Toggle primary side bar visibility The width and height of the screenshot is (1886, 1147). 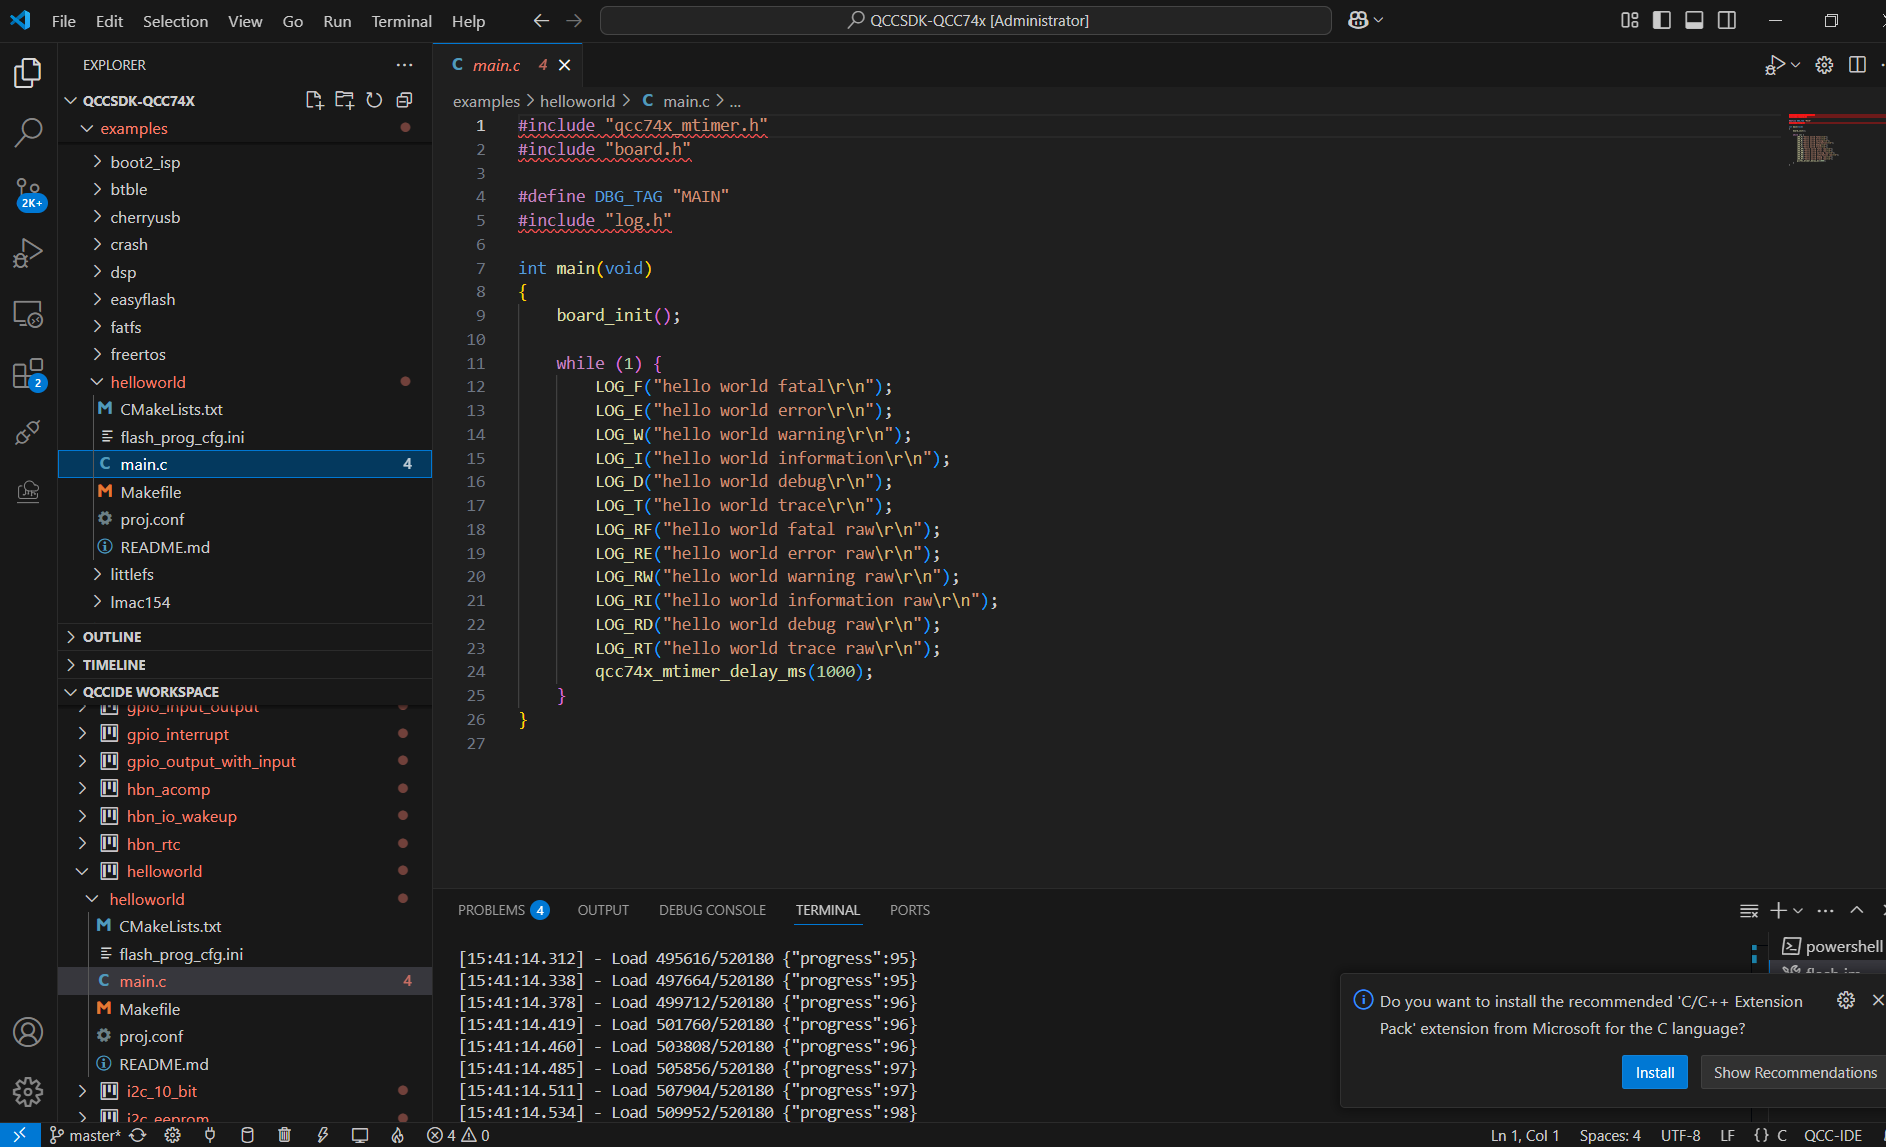[x=1662, y=20]
